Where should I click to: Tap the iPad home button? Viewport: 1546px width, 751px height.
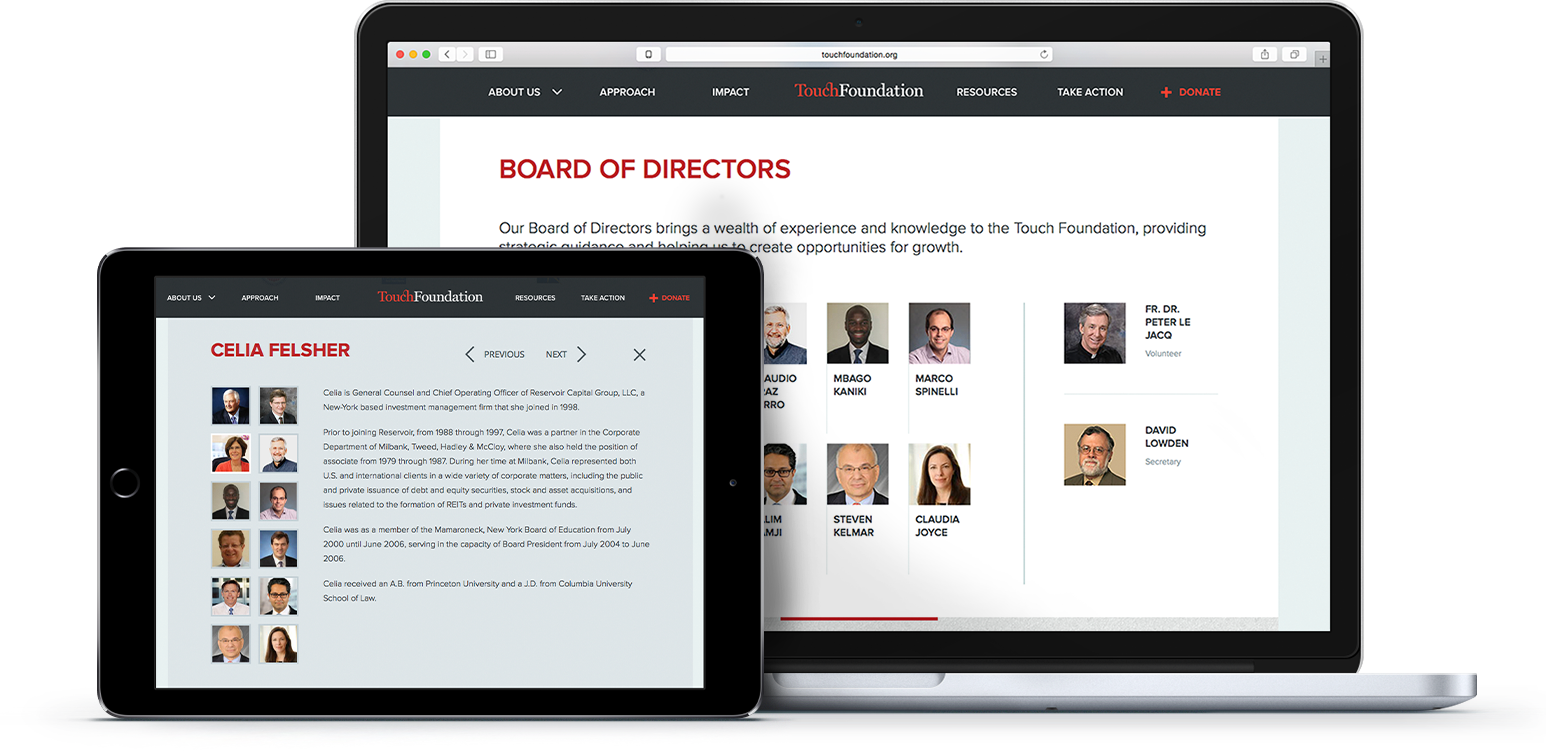coord(125,483)
